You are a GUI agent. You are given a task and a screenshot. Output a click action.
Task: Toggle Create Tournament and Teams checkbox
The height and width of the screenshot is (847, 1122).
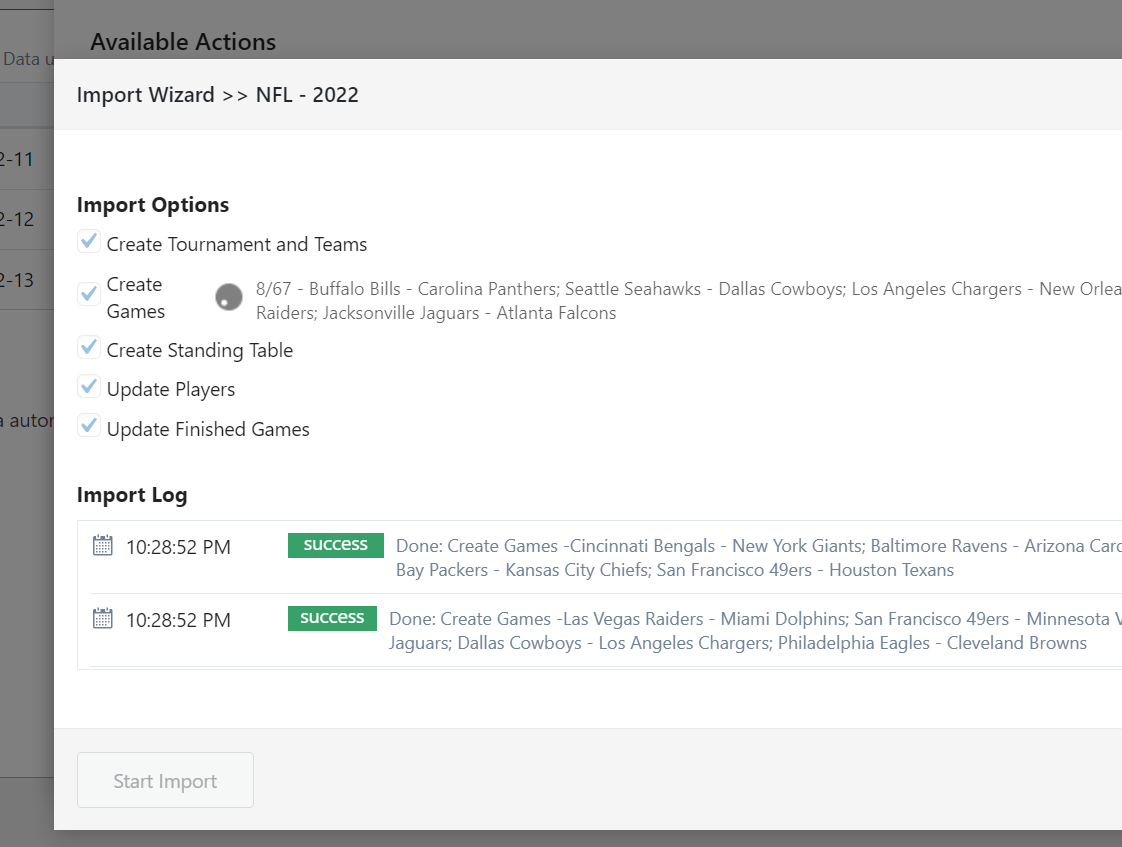[x=89, y=241]
